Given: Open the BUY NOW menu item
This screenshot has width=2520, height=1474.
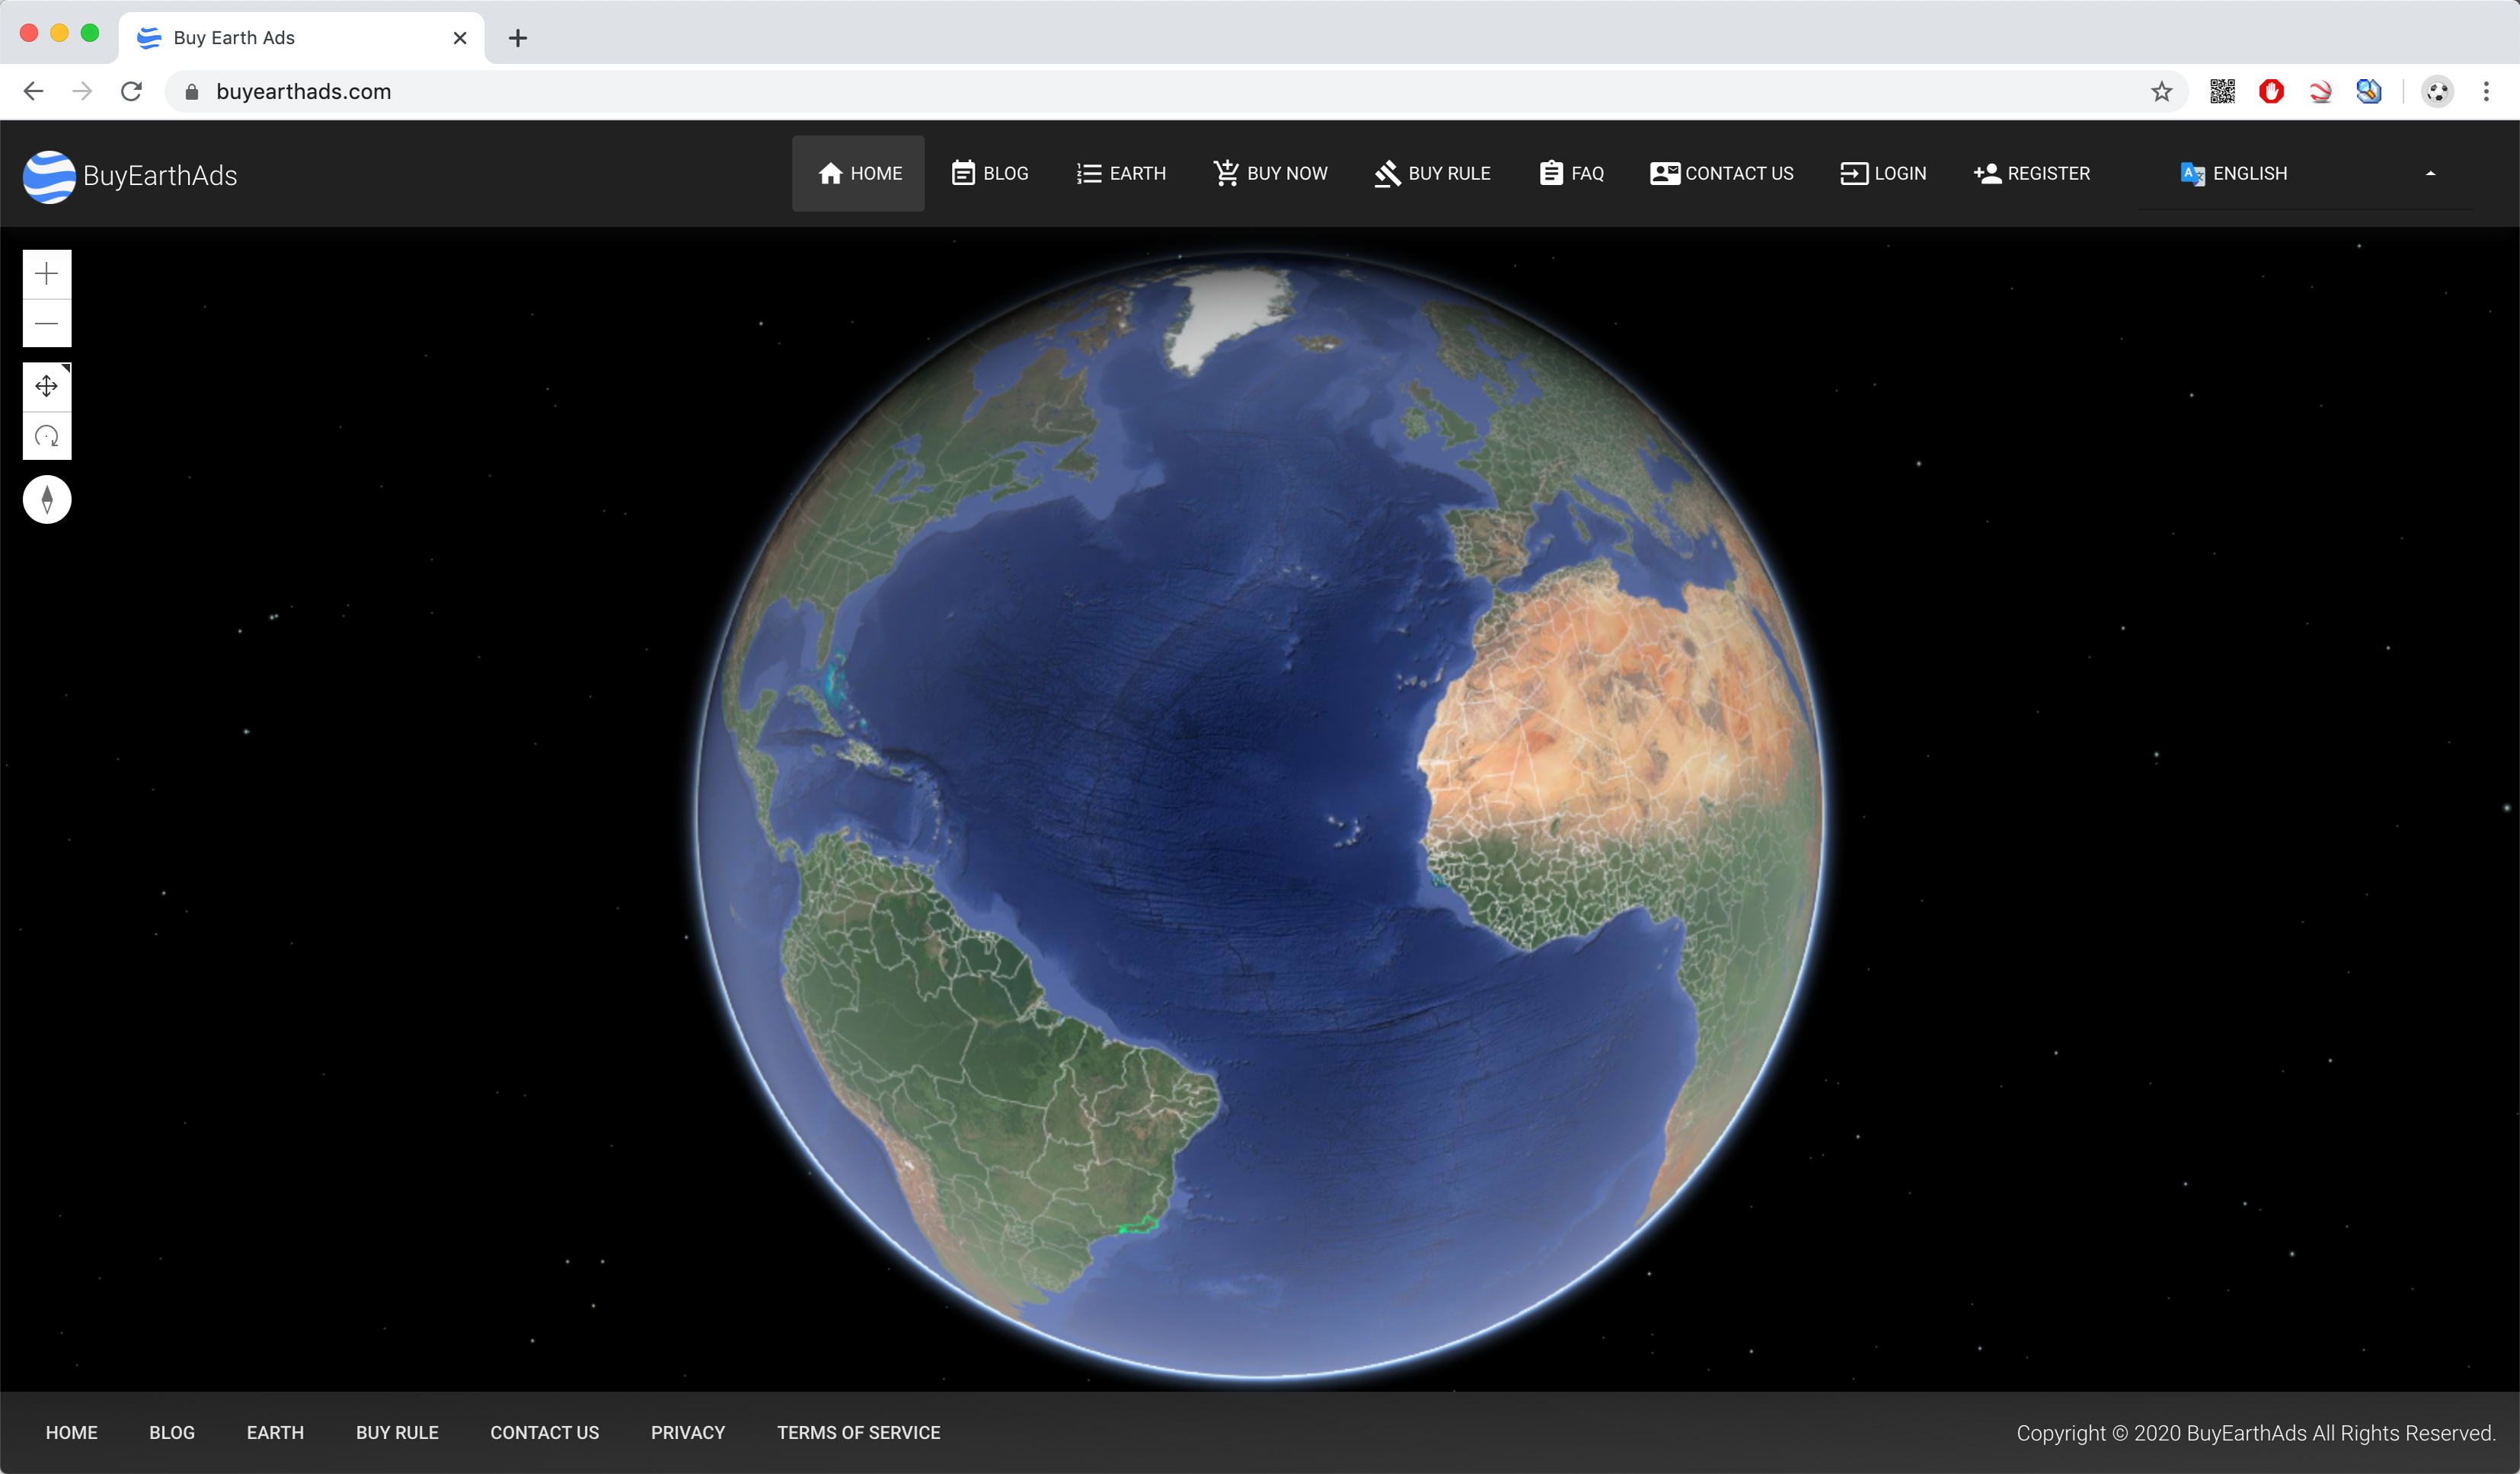Looking at the screenshot, I should [x=1270, y=174].
